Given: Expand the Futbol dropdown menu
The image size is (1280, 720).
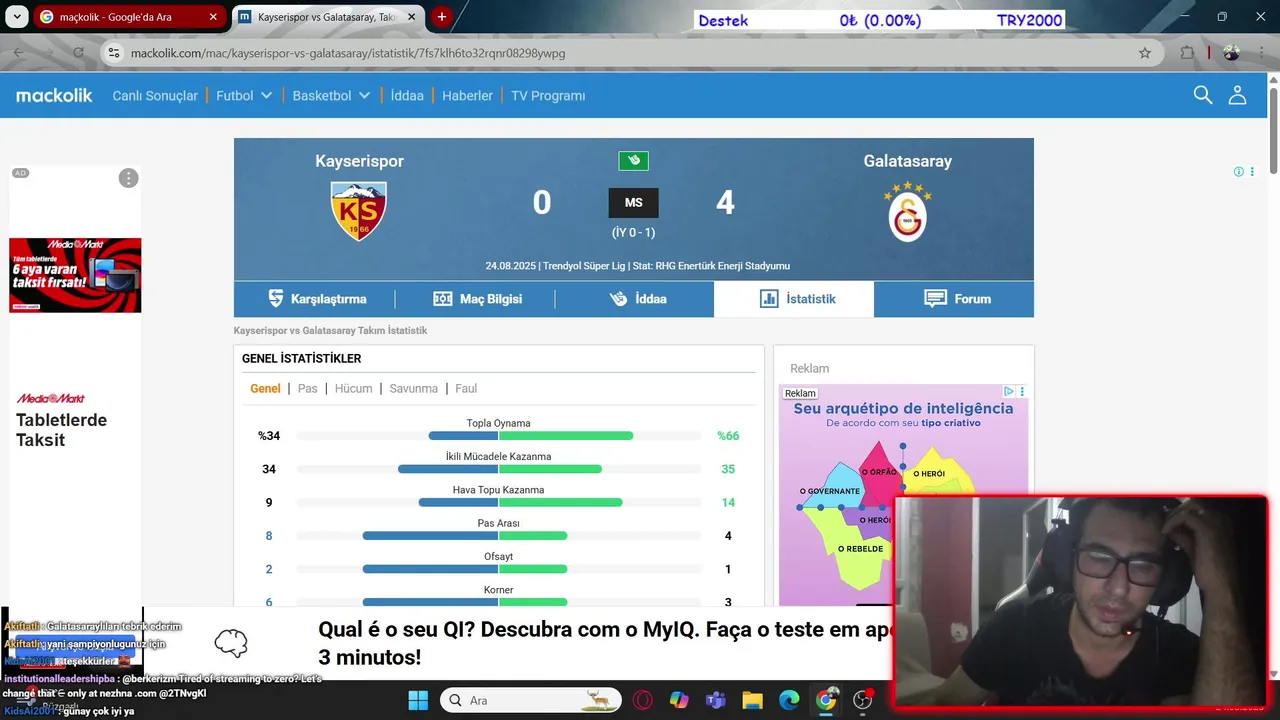Looking at the screenshot, I should point(244,96).
